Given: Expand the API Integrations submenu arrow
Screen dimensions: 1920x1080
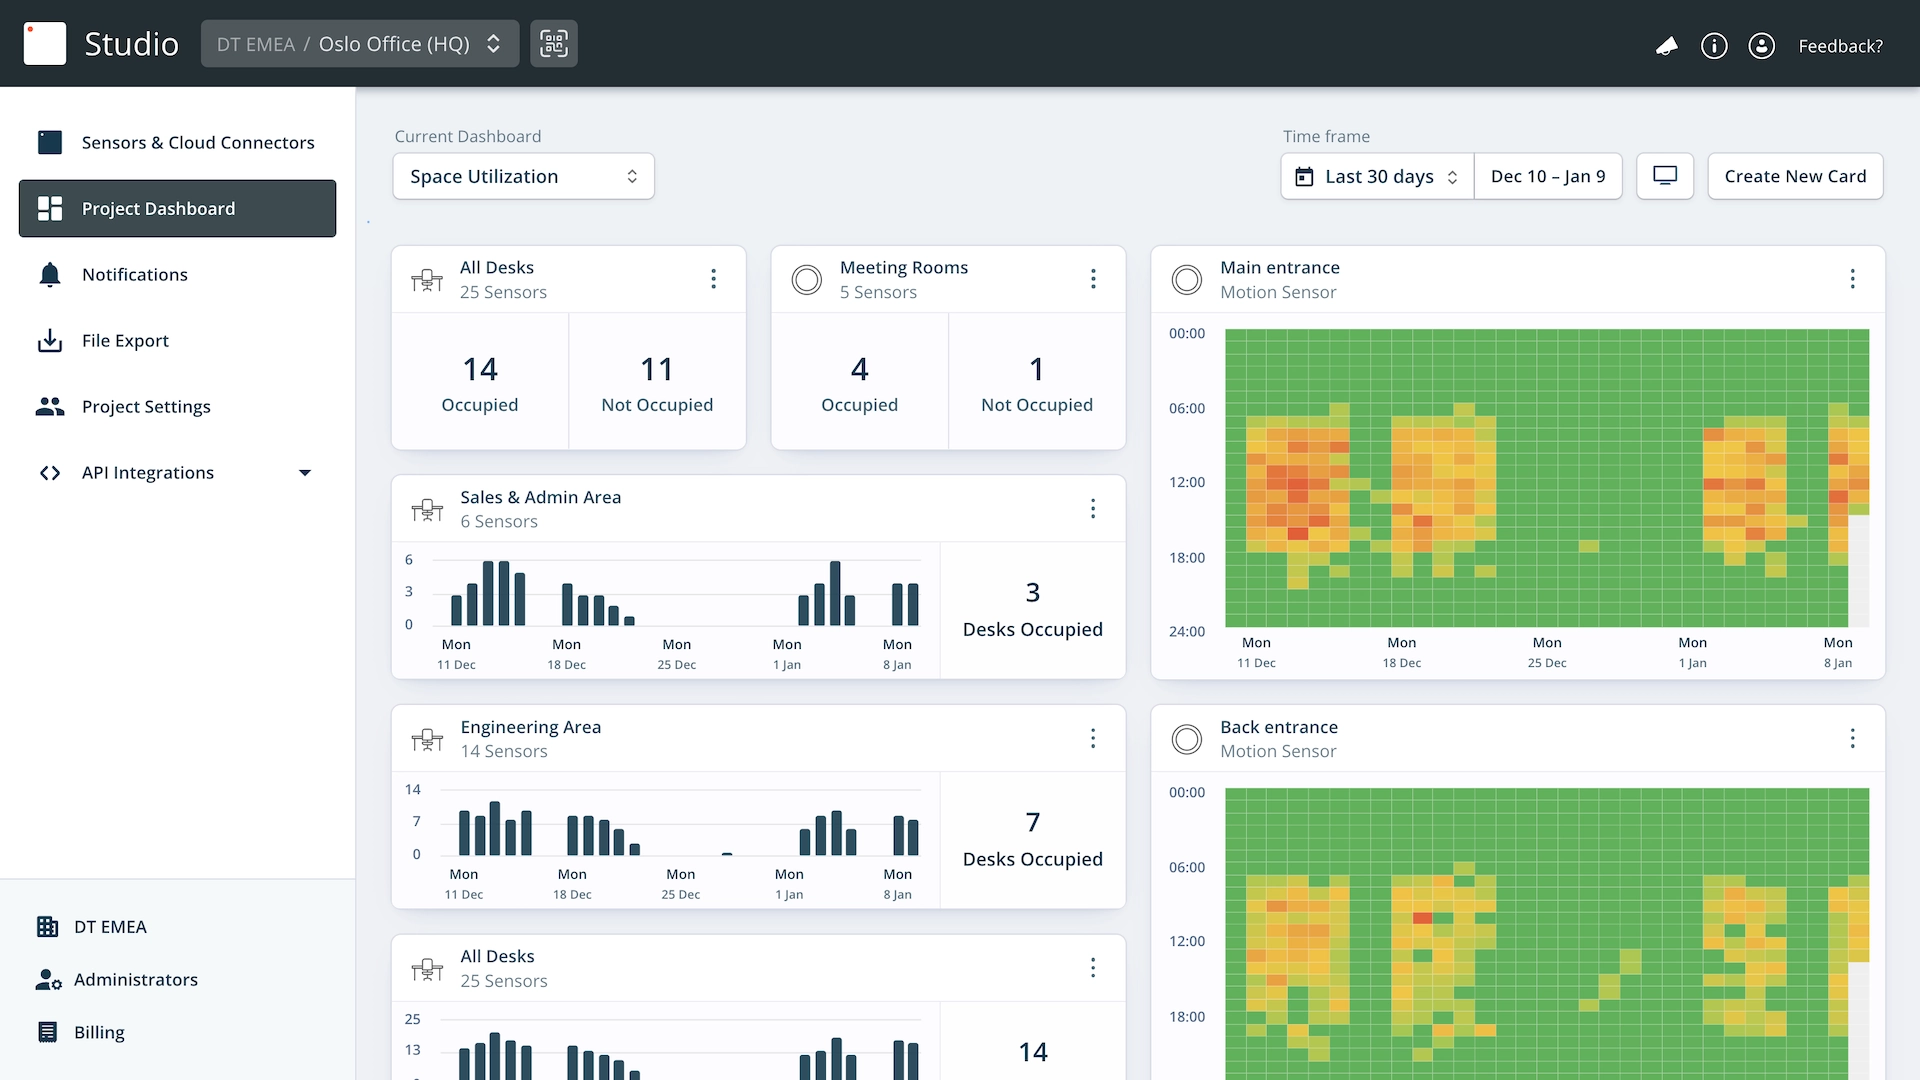Looking at the screenshot, I should (x=305, y=473).
